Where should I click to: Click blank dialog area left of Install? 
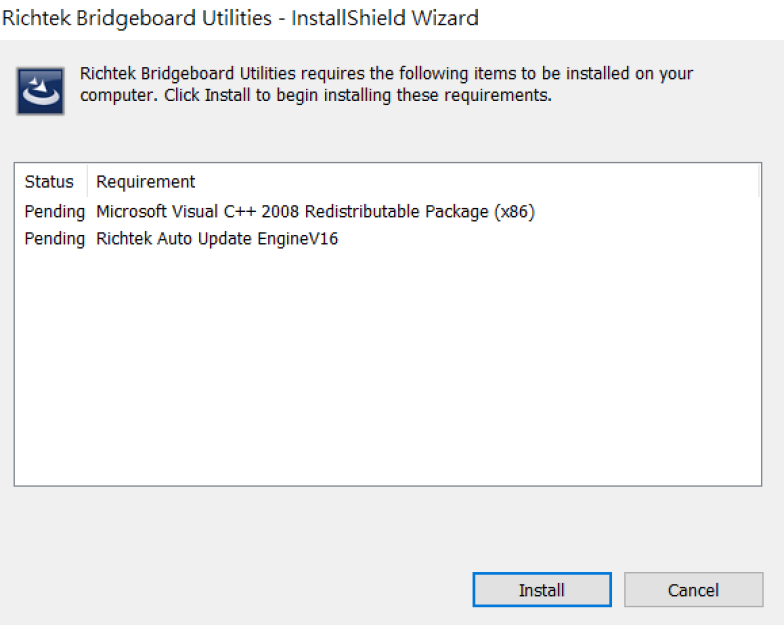[240, 590]
